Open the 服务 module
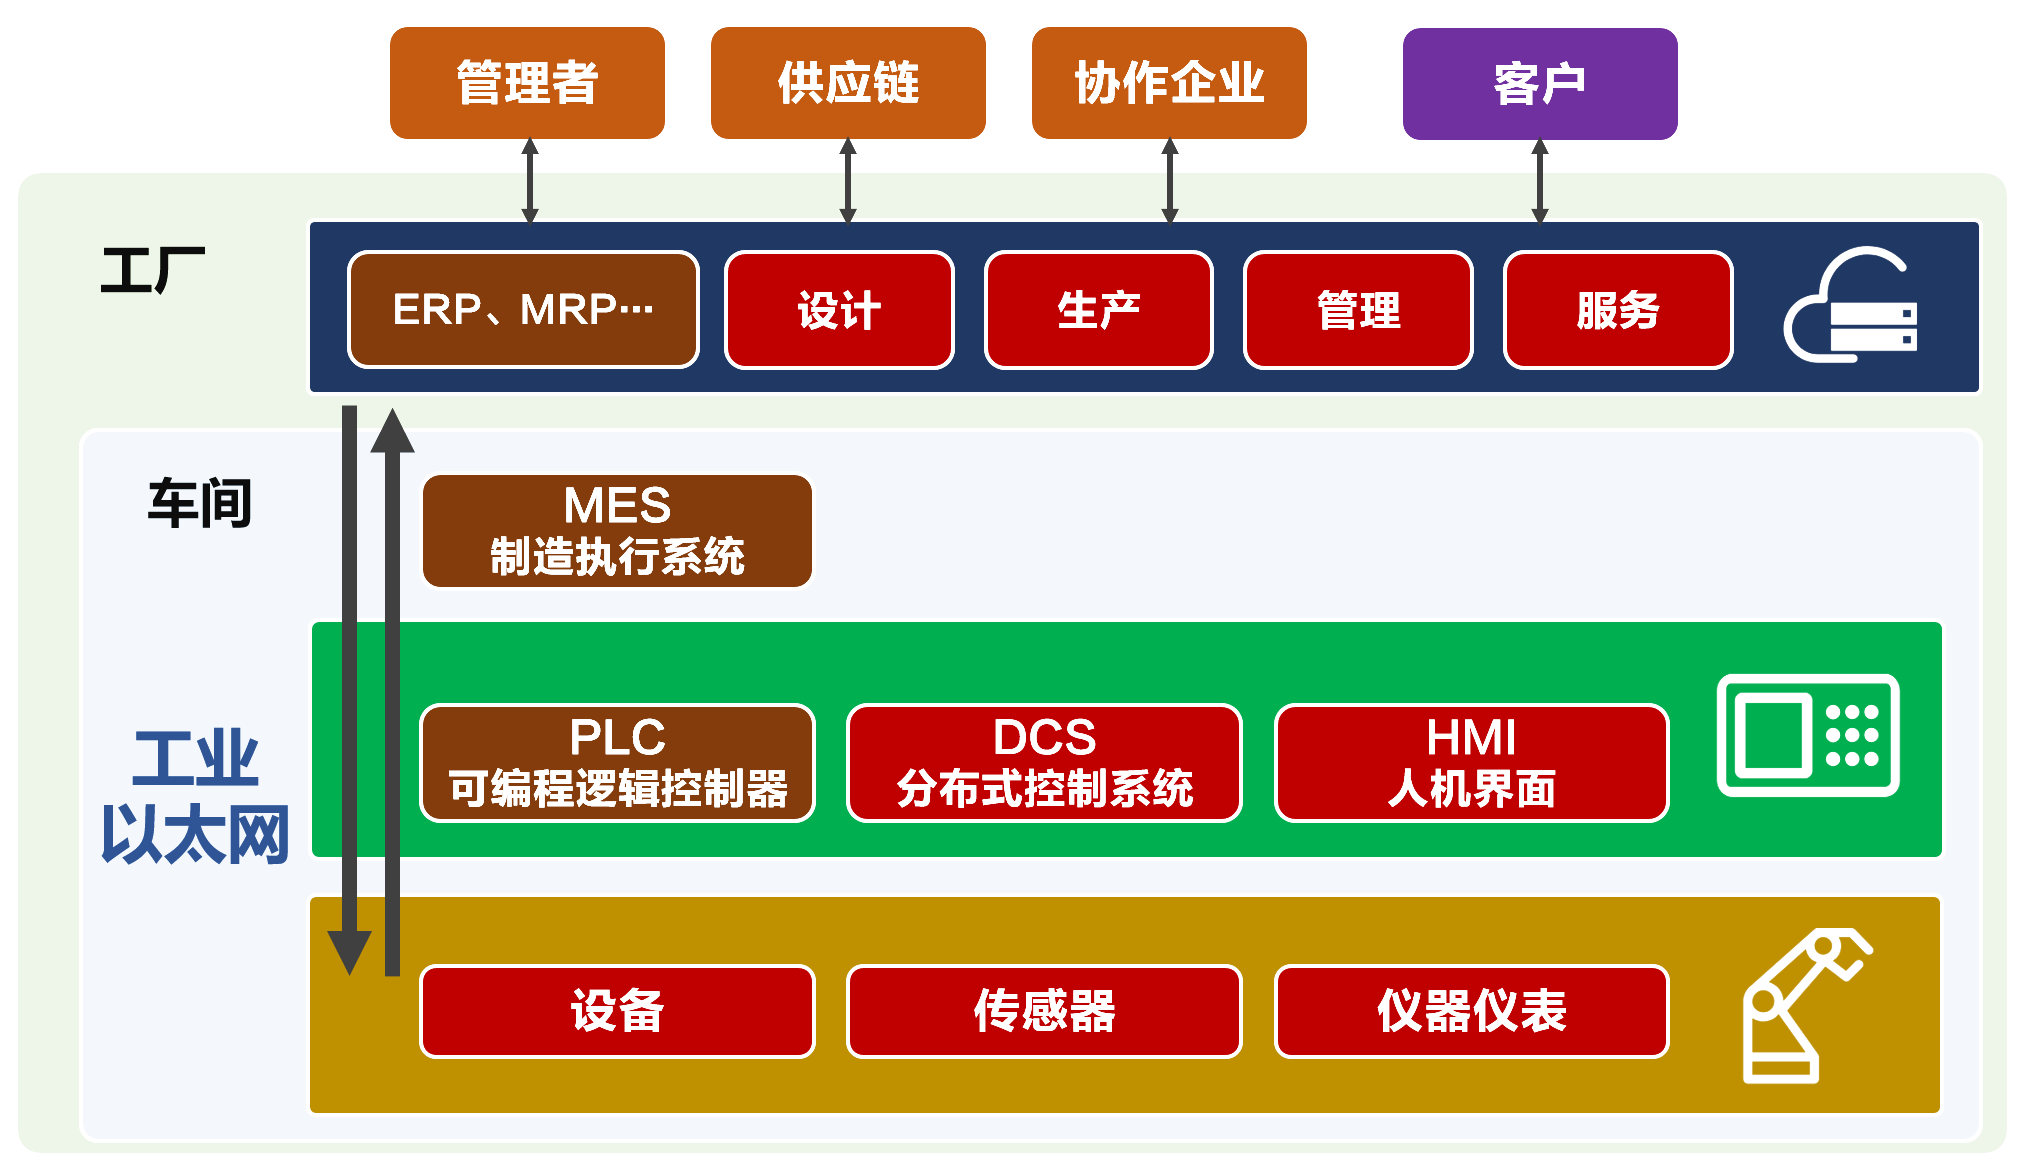 [x=1618, y=310]
